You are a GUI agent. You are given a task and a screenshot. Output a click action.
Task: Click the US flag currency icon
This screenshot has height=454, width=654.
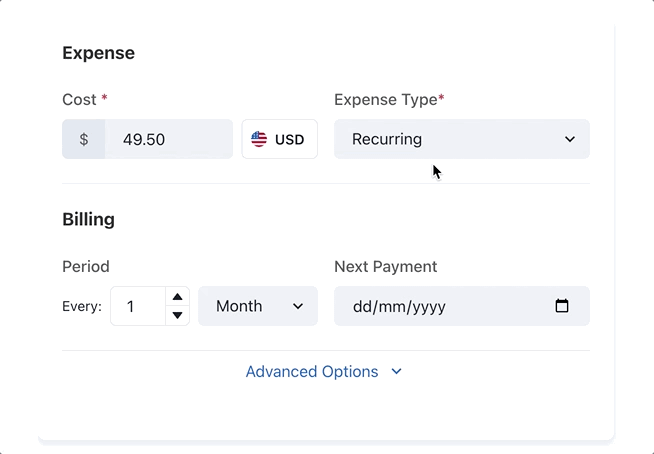click(x=259, y=139)
